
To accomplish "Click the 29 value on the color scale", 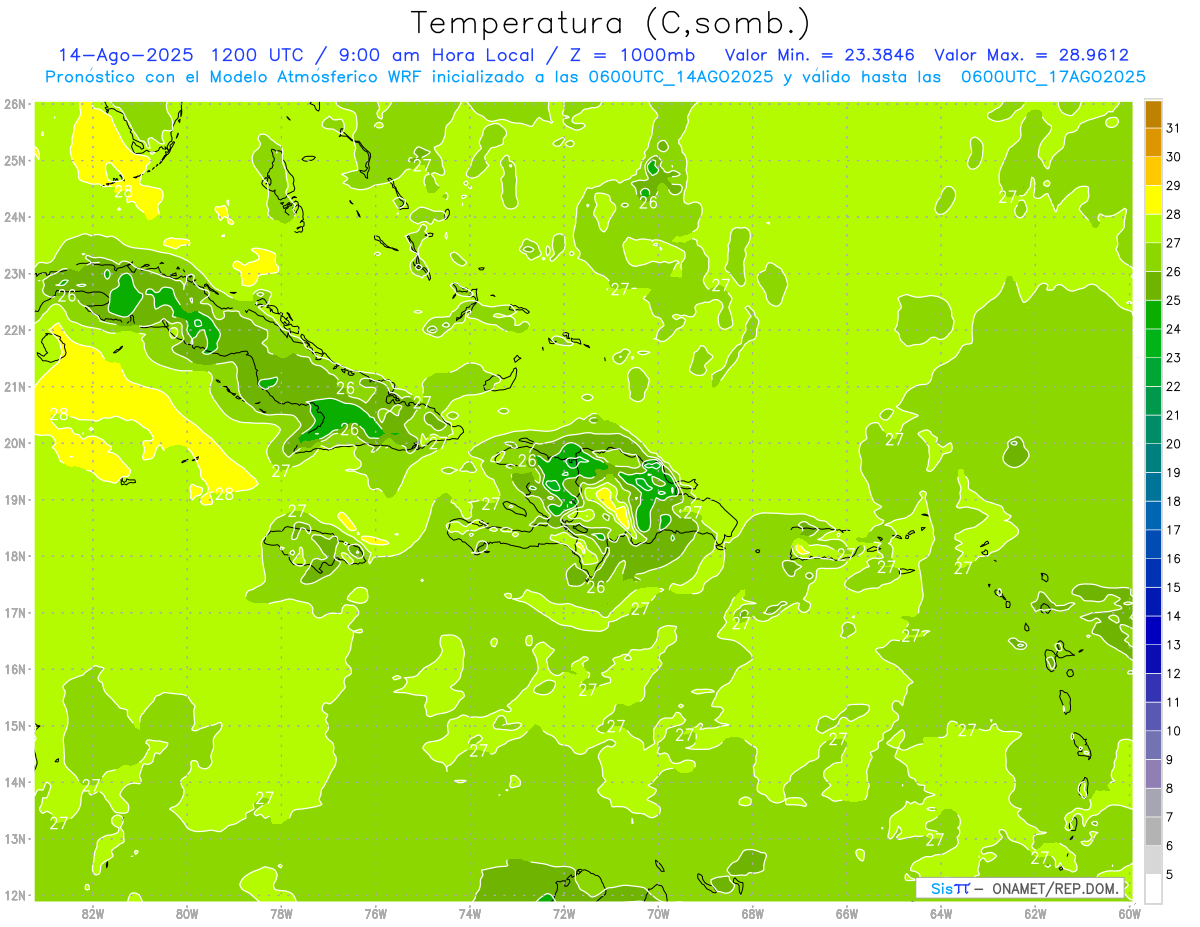I will click(x=1173, y=185).
